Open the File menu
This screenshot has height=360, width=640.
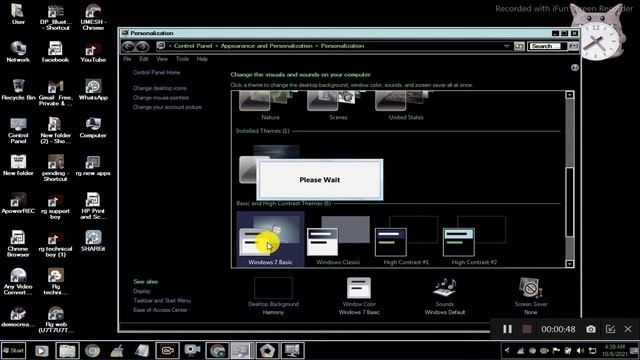(x=127, y=59)
